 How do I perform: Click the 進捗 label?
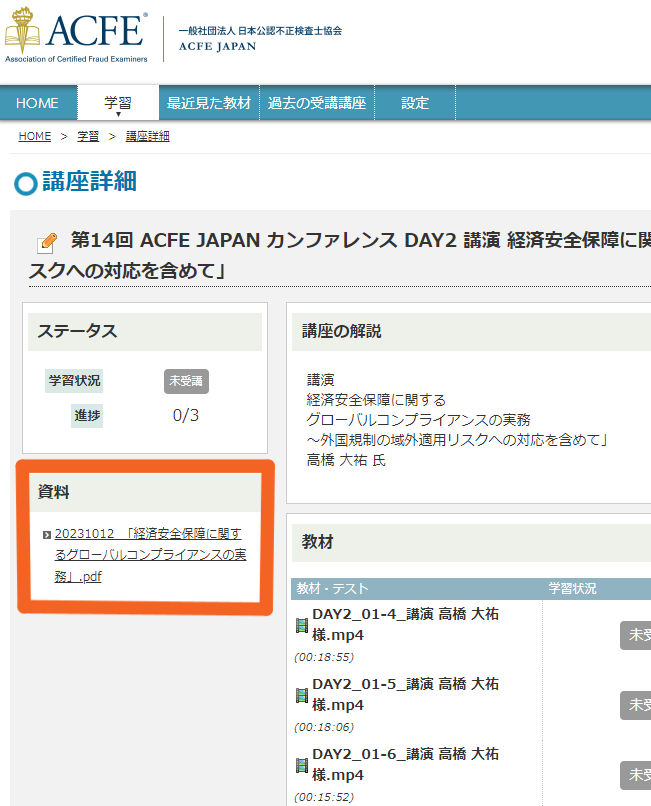click(x=87, y=415)
